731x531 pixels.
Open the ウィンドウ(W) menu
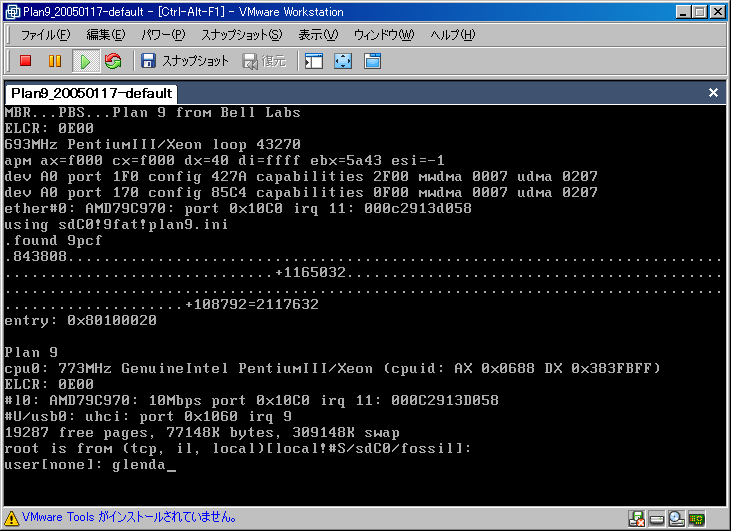(x=384, y=35)
